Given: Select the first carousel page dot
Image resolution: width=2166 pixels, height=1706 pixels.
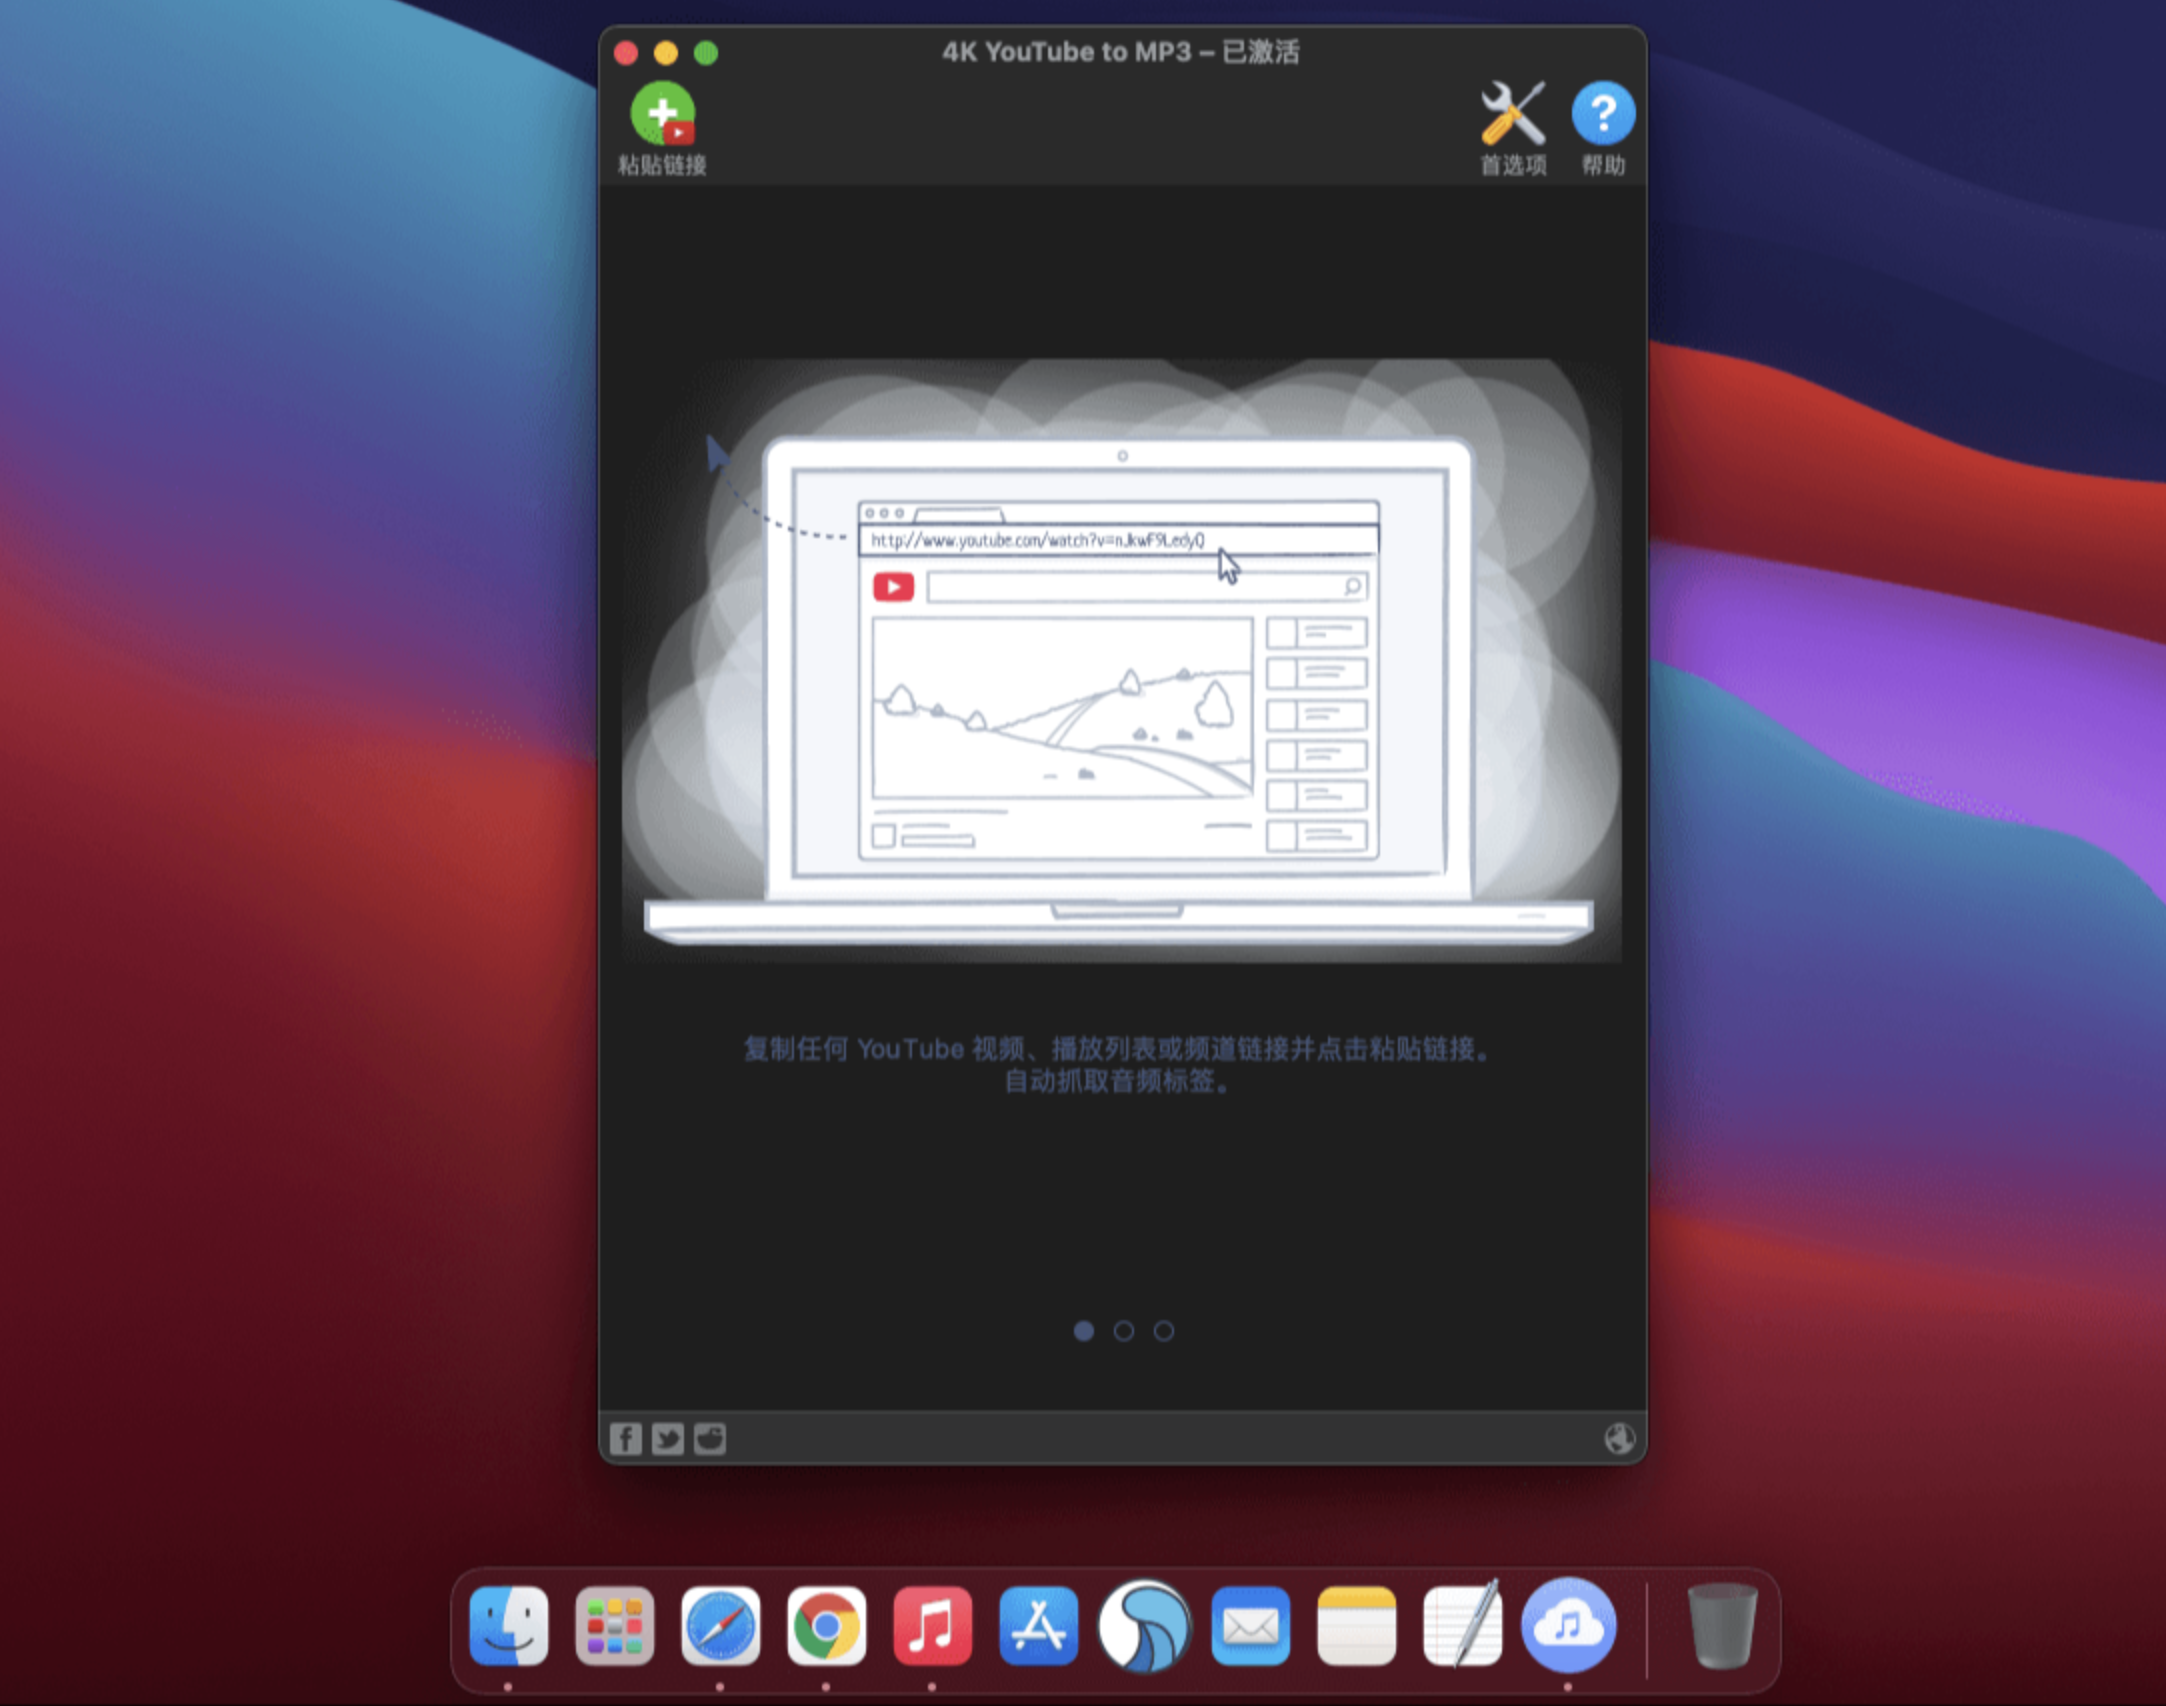Looking at the screenshot, I should (x=1085, y=1331).
